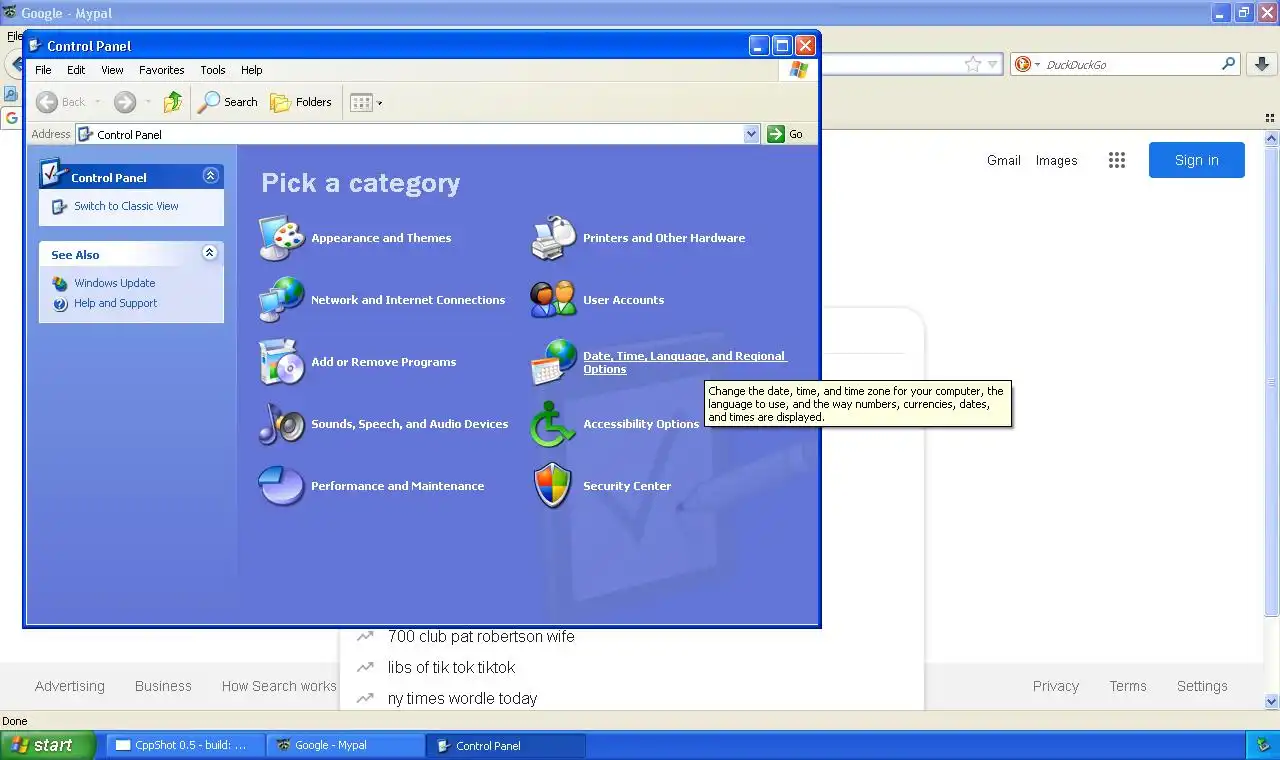
Task: Open Performance and Maintenance pie chart icon
Action: coord(281,486)
